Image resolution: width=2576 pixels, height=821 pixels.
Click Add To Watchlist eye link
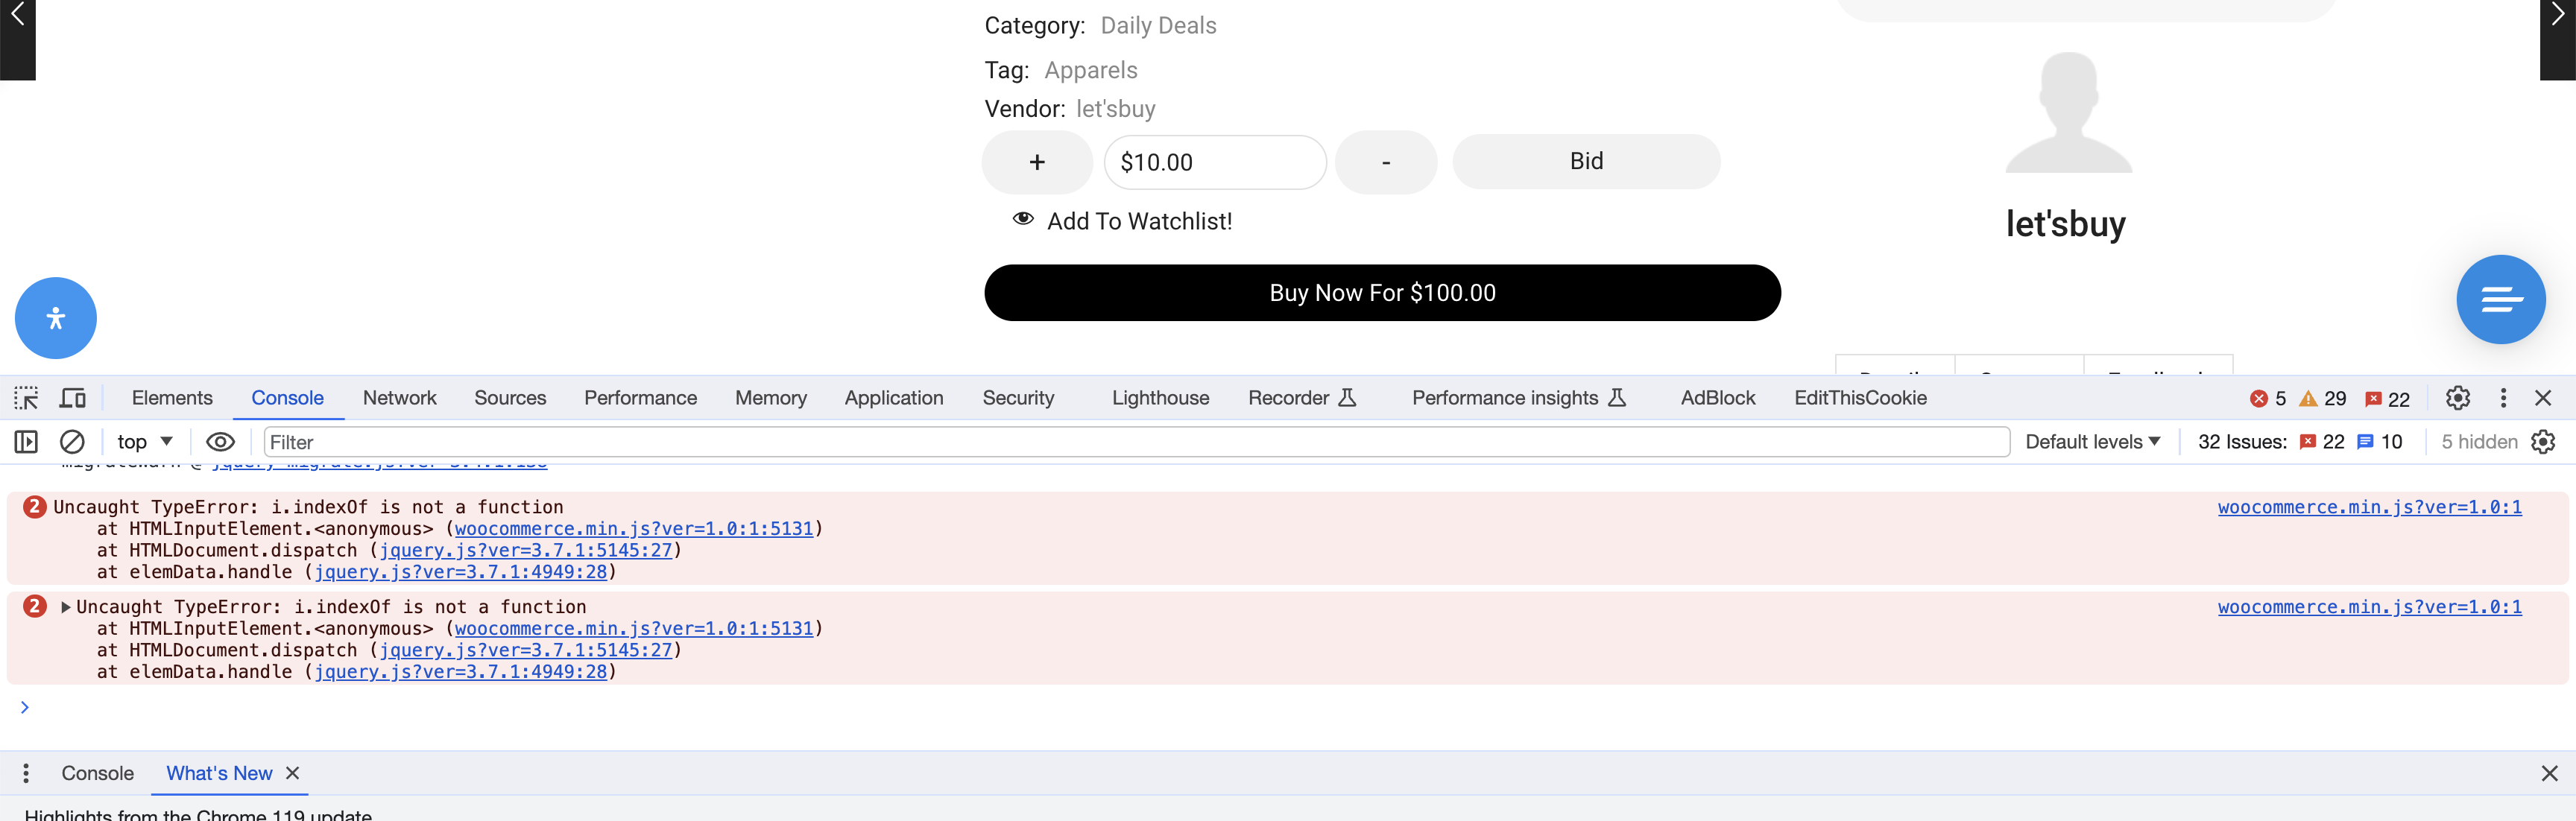tap(1122, 221)
